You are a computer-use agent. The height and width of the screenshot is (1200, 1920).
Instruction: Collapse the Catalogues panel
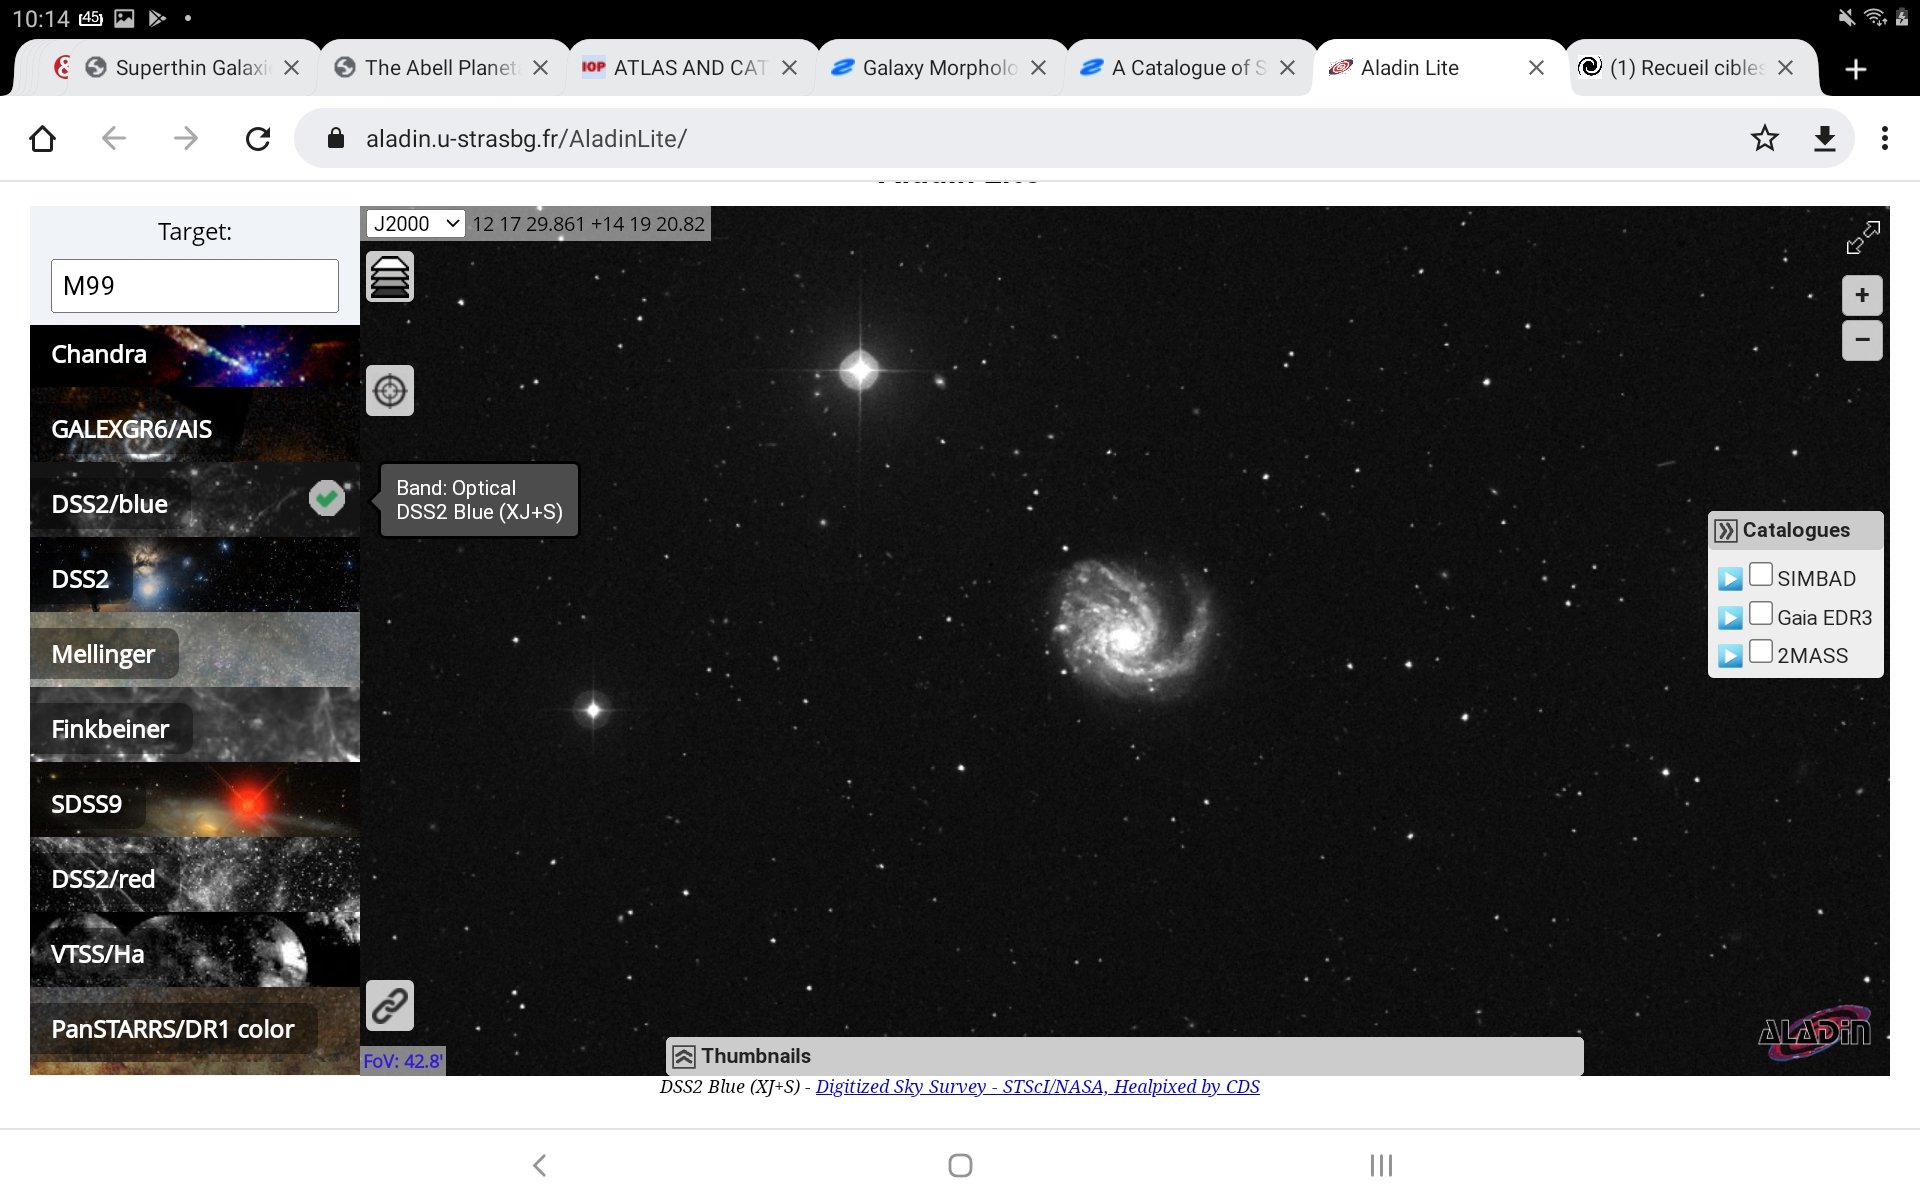(x=1726, y=531)
